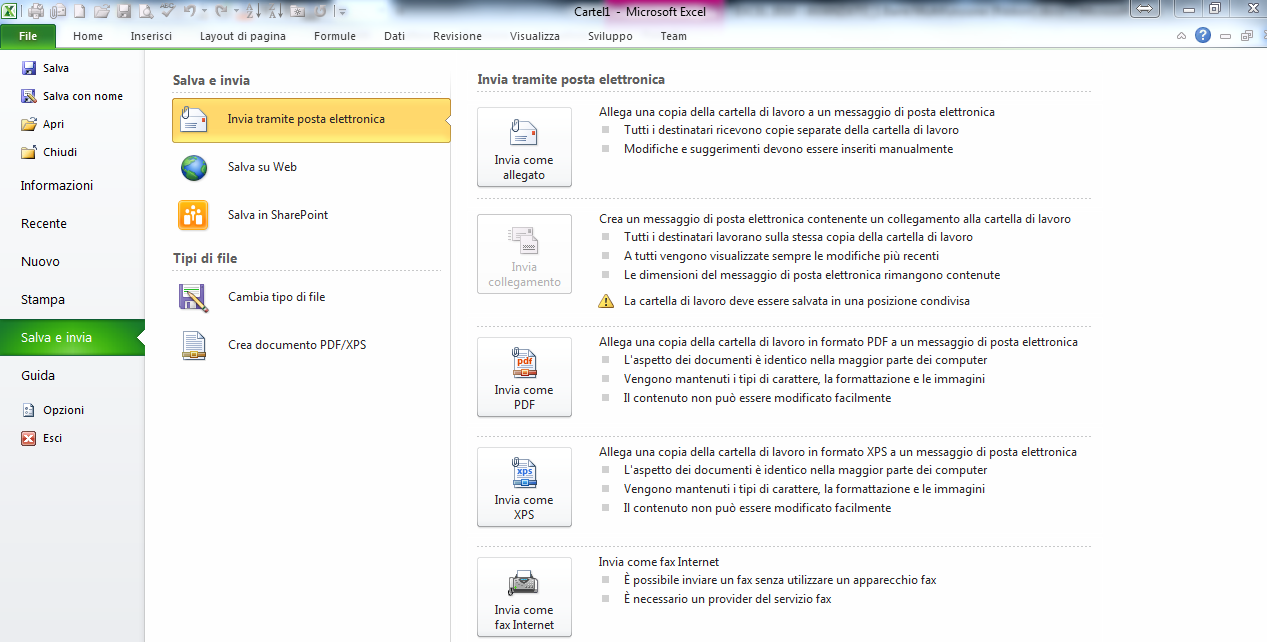Click the double-arrow button in title bar
This screenshot has height=642, width=1267.
(1146, 8)
